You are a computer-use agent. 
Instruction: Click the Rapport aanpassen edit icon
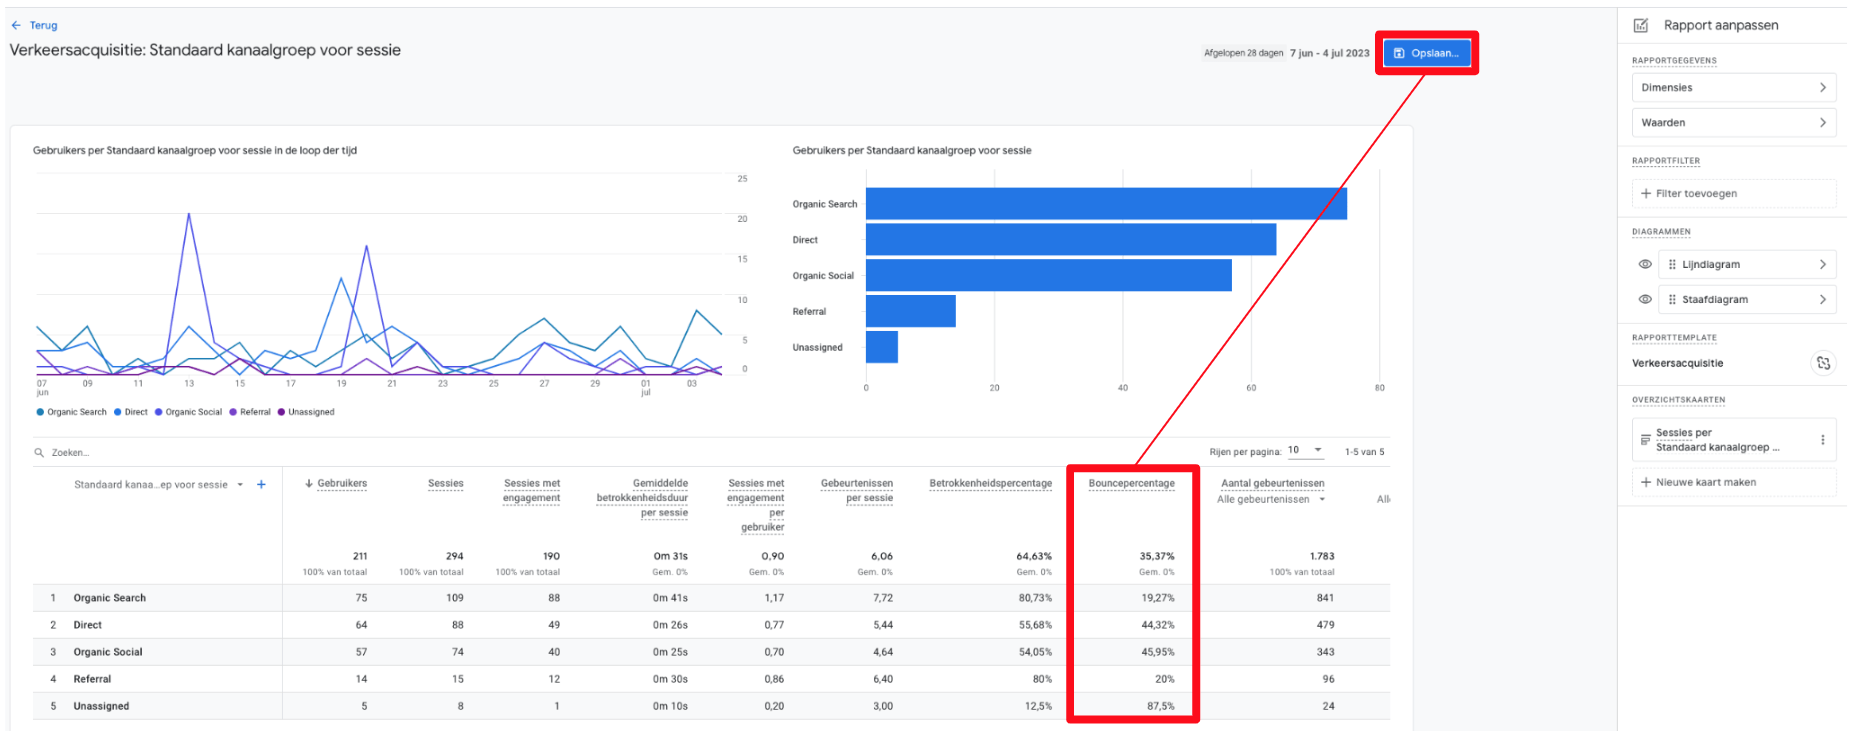point(1641,26)
